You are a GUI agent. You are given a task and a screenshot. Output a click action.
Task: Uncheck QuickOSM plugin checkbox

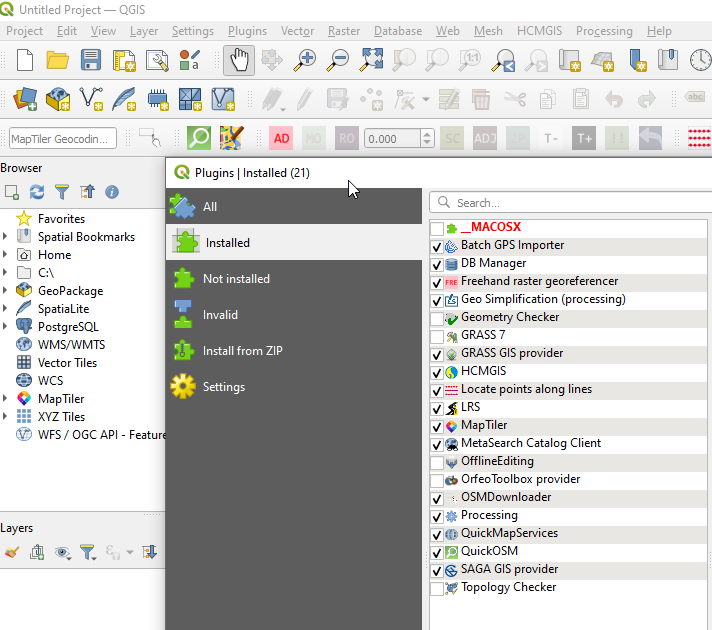[x=437, y=552]
